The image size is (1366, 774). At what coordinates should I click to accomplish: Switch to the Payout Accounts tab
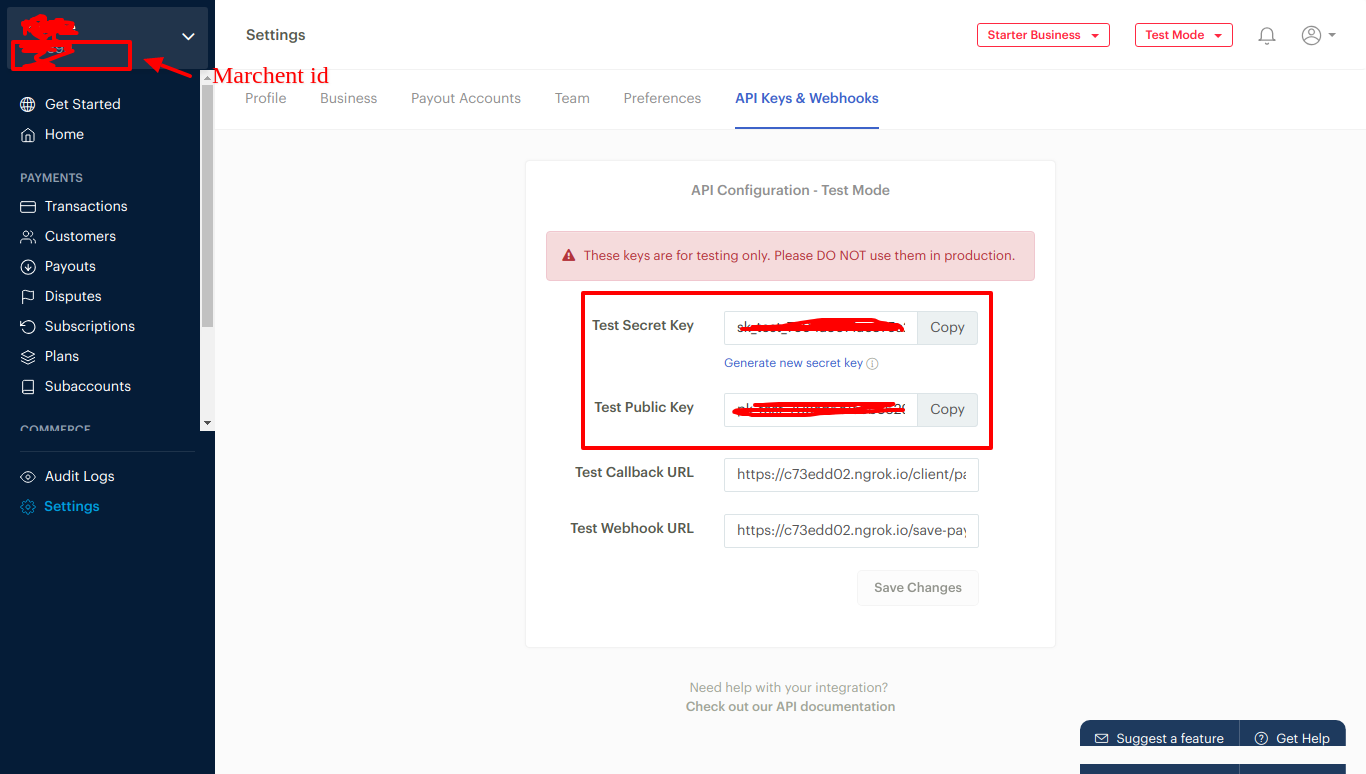click(x=466, y=98)
